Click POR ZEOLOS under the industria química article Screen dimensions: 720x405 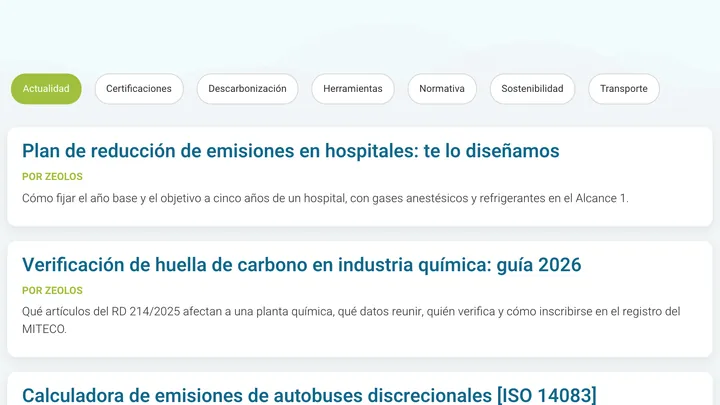[x=52, y=291]
